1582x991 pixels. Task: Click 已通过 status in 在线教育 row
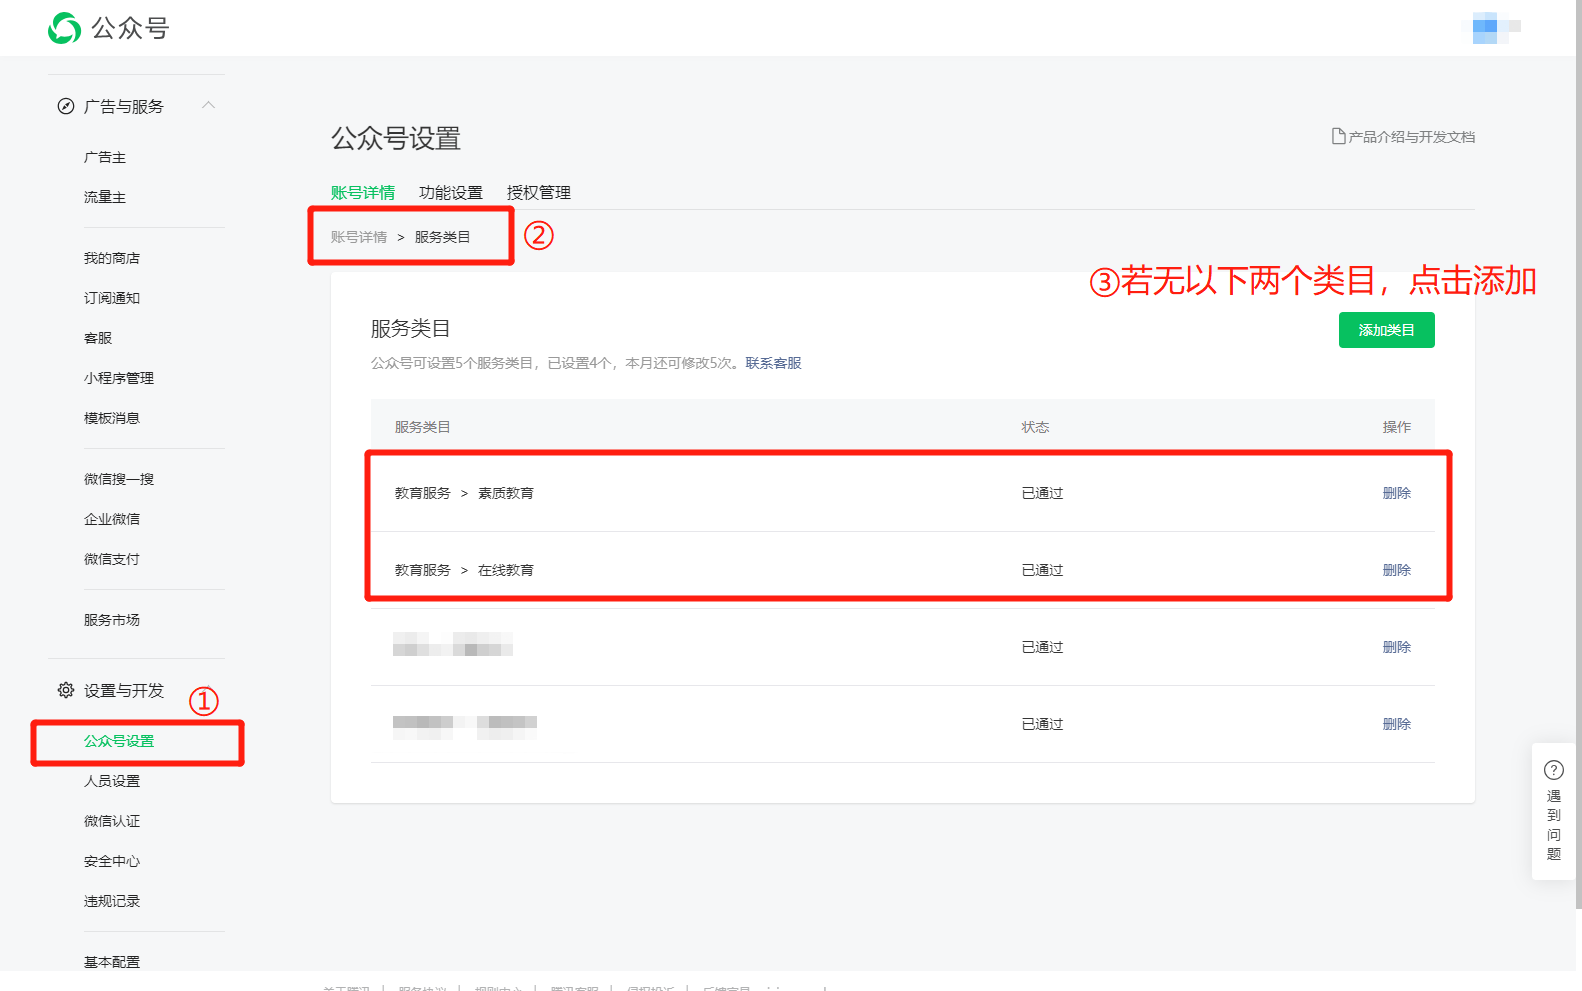pos(1042,570)
